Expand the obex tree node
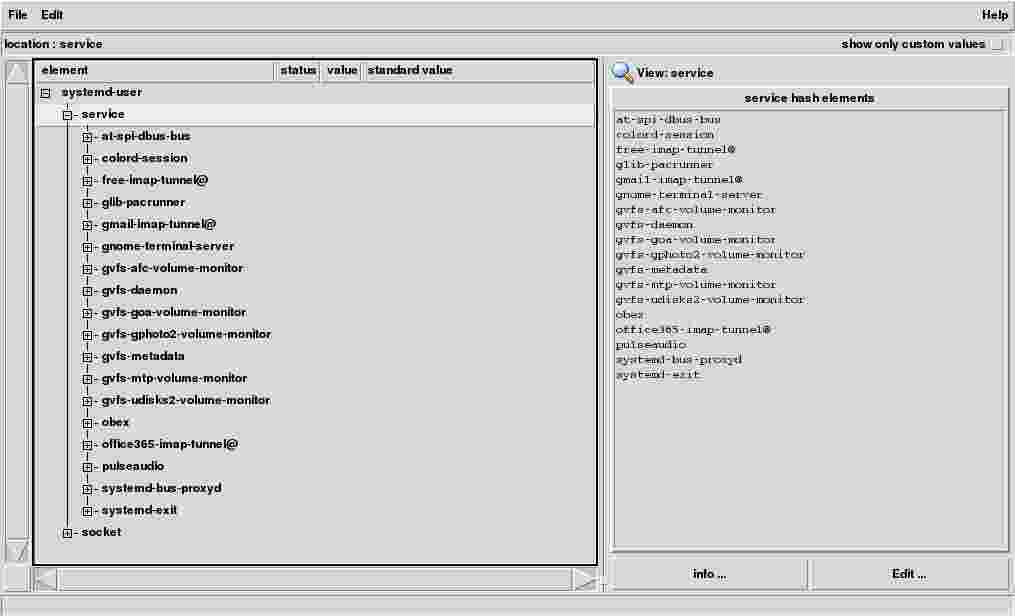The height and width of the screenshot is (616, 1015). pyautogui.click(x=88, y=423)
